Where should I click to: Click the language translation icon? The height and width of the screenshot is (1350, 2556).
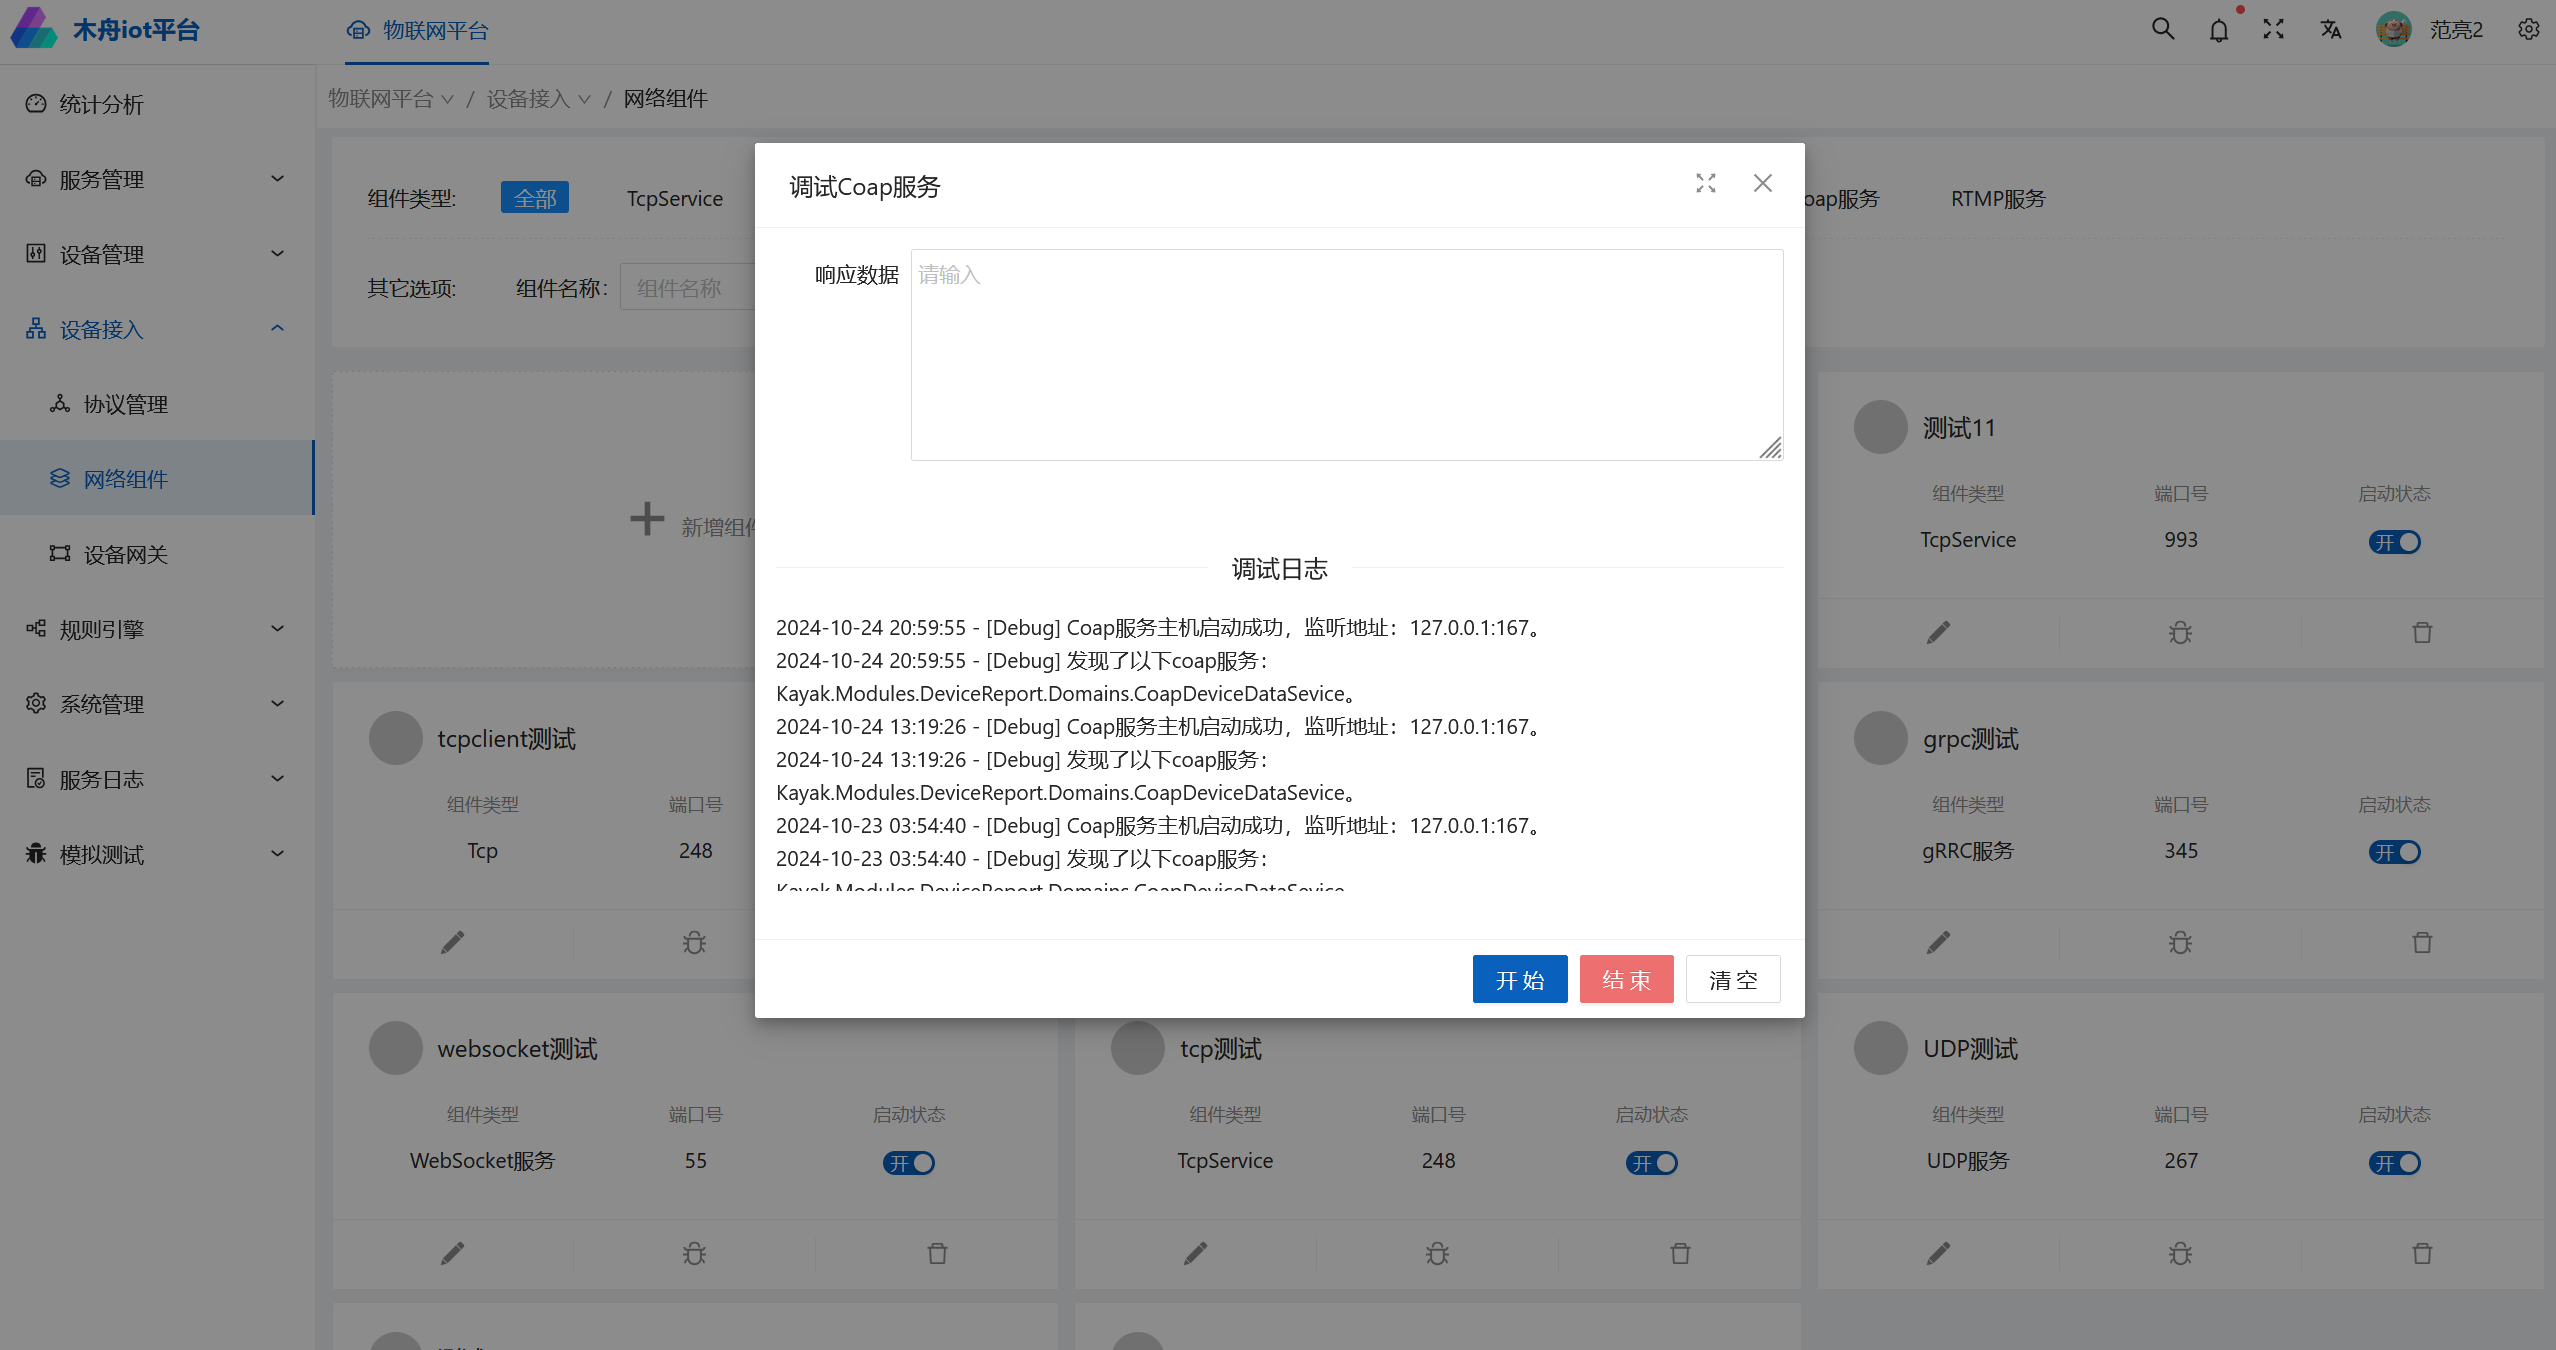point(2331,30)
